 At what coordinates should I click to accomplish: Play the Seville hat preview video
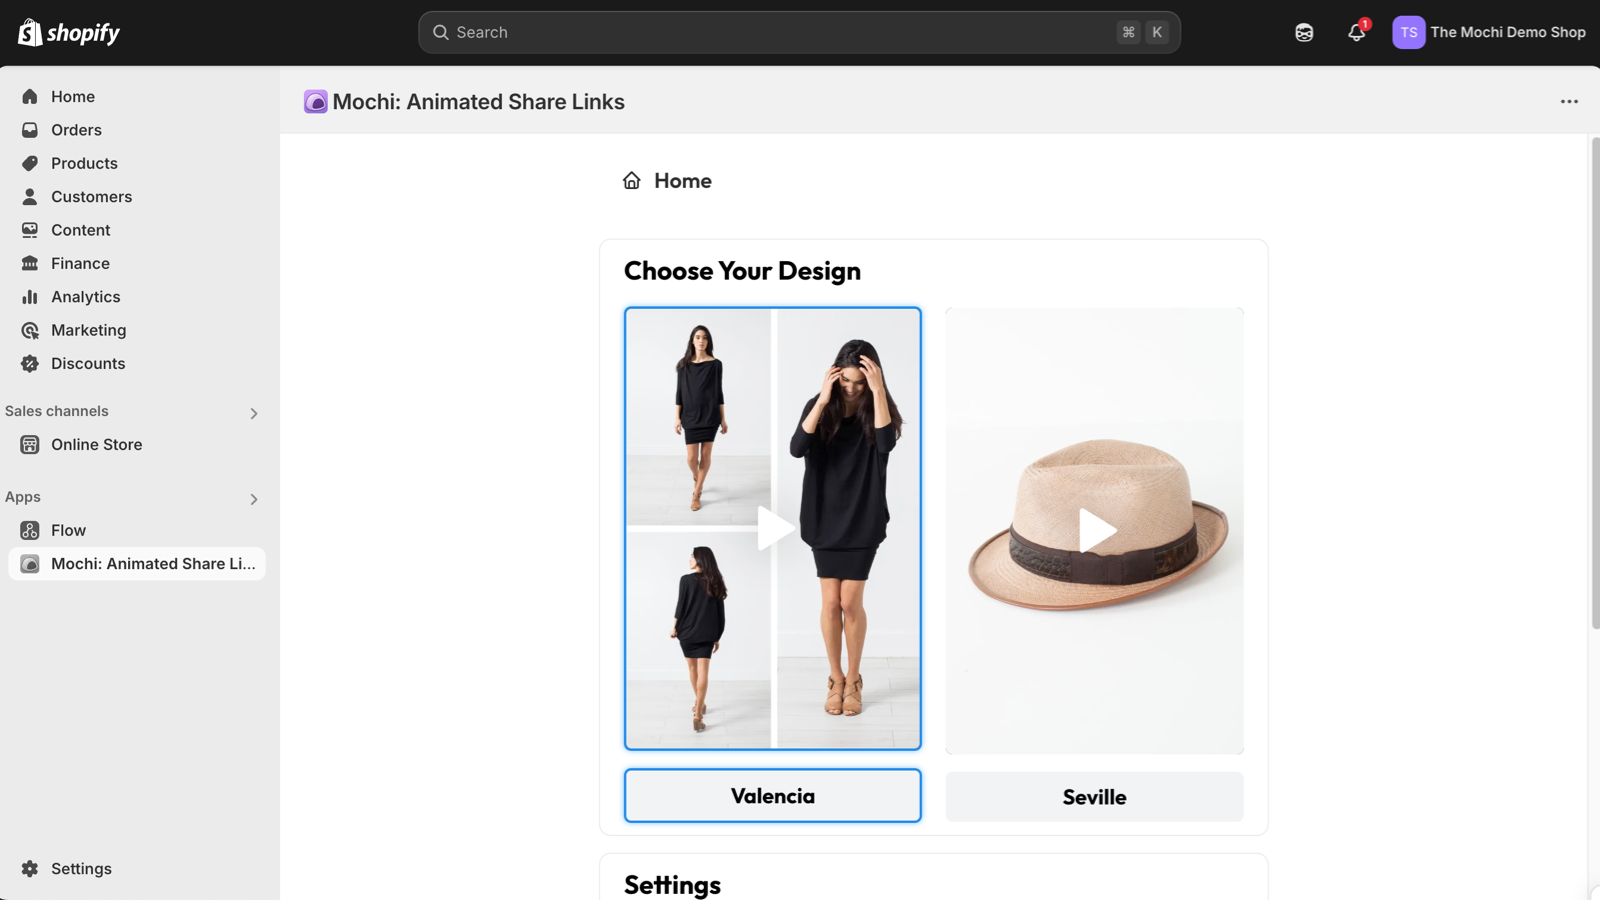click(x=1097, y=531)
